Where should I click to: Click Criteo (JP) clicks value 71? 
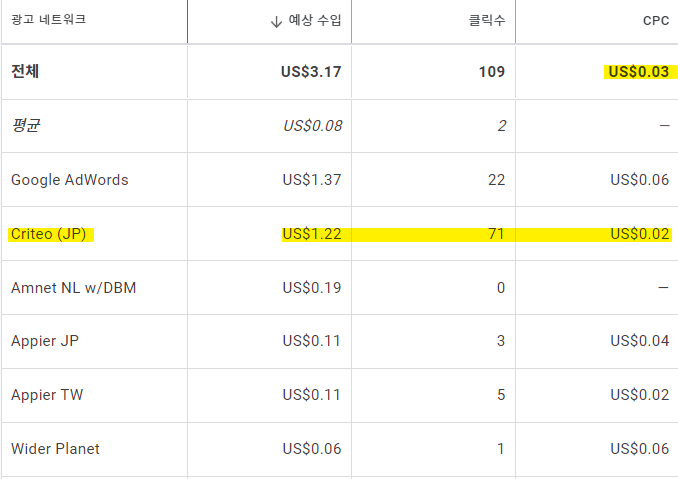[x=496, y=234]
